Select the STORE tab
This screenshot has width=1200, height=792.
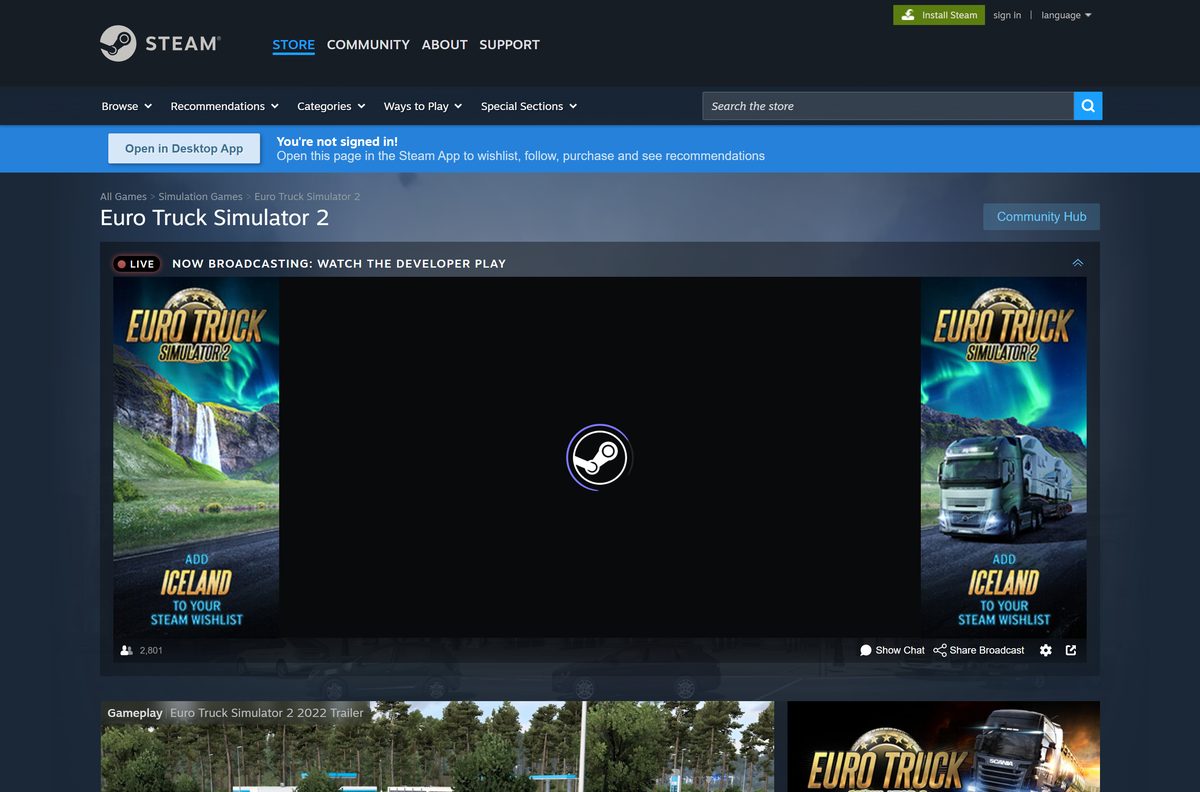pyautogui.click(x=293, y=45)
